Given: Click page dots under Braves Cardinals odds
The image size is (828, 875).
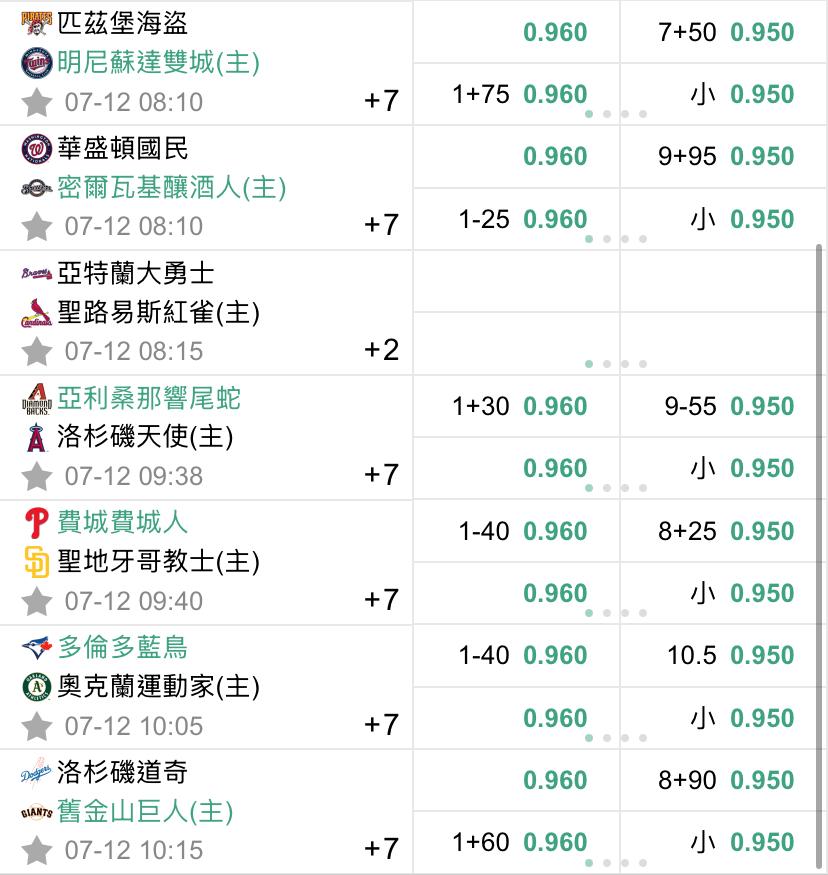Looking at the screenshot, I should 615,364.
